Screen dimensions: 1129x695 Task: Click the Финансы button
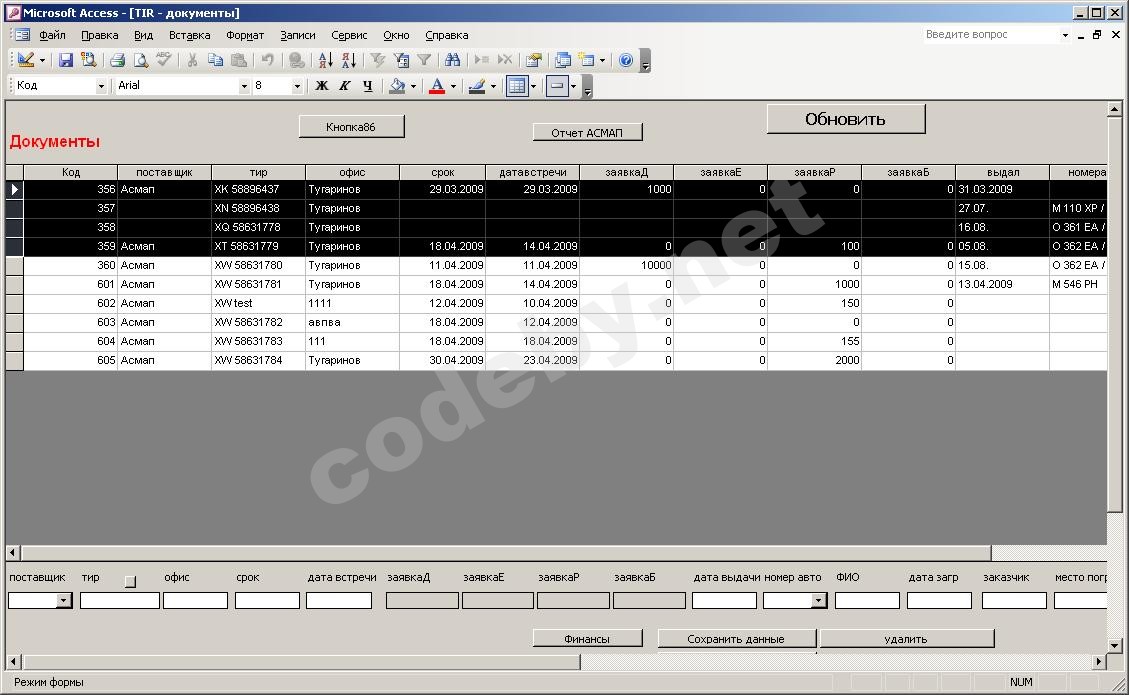(x=588, y=639)
